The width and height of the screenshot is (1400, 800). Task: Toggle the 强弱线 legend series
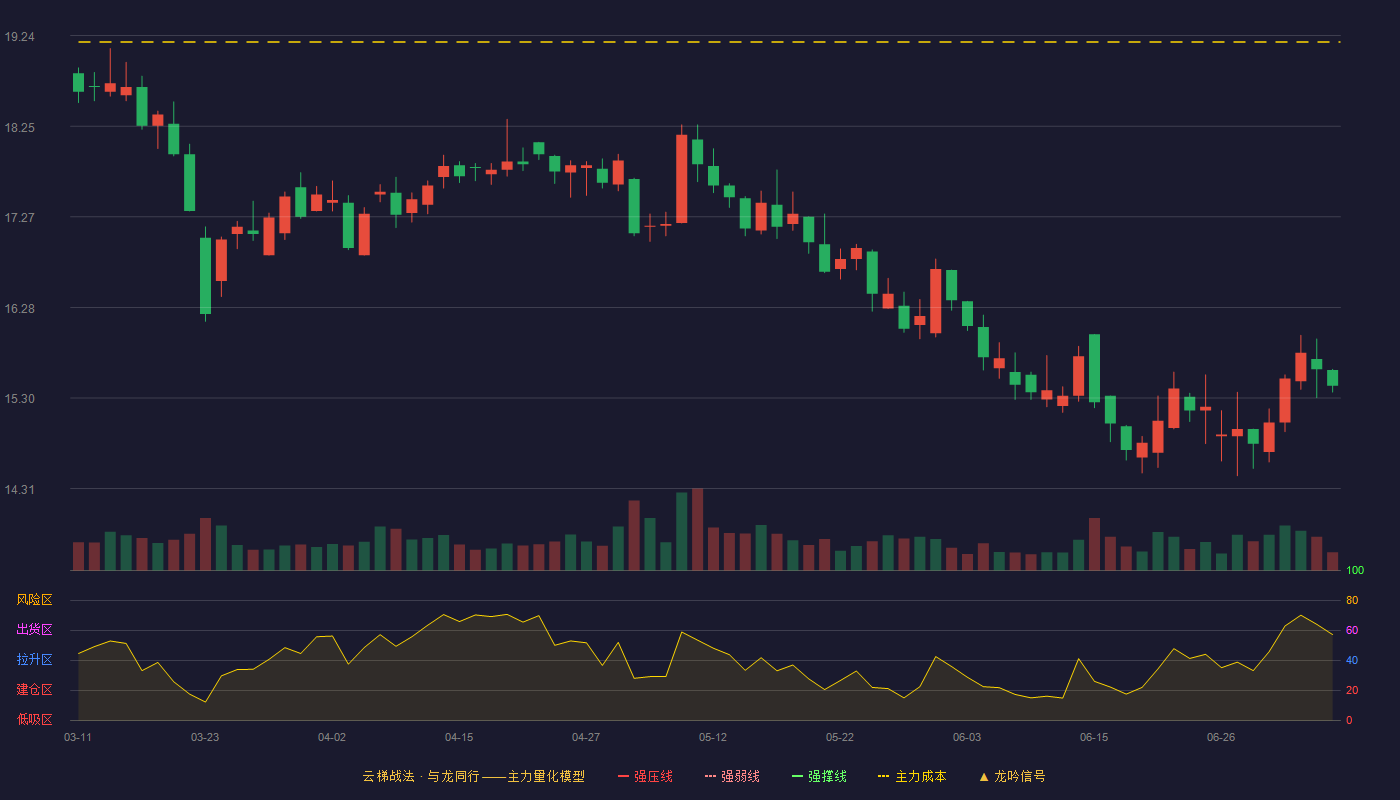(732, 776)
